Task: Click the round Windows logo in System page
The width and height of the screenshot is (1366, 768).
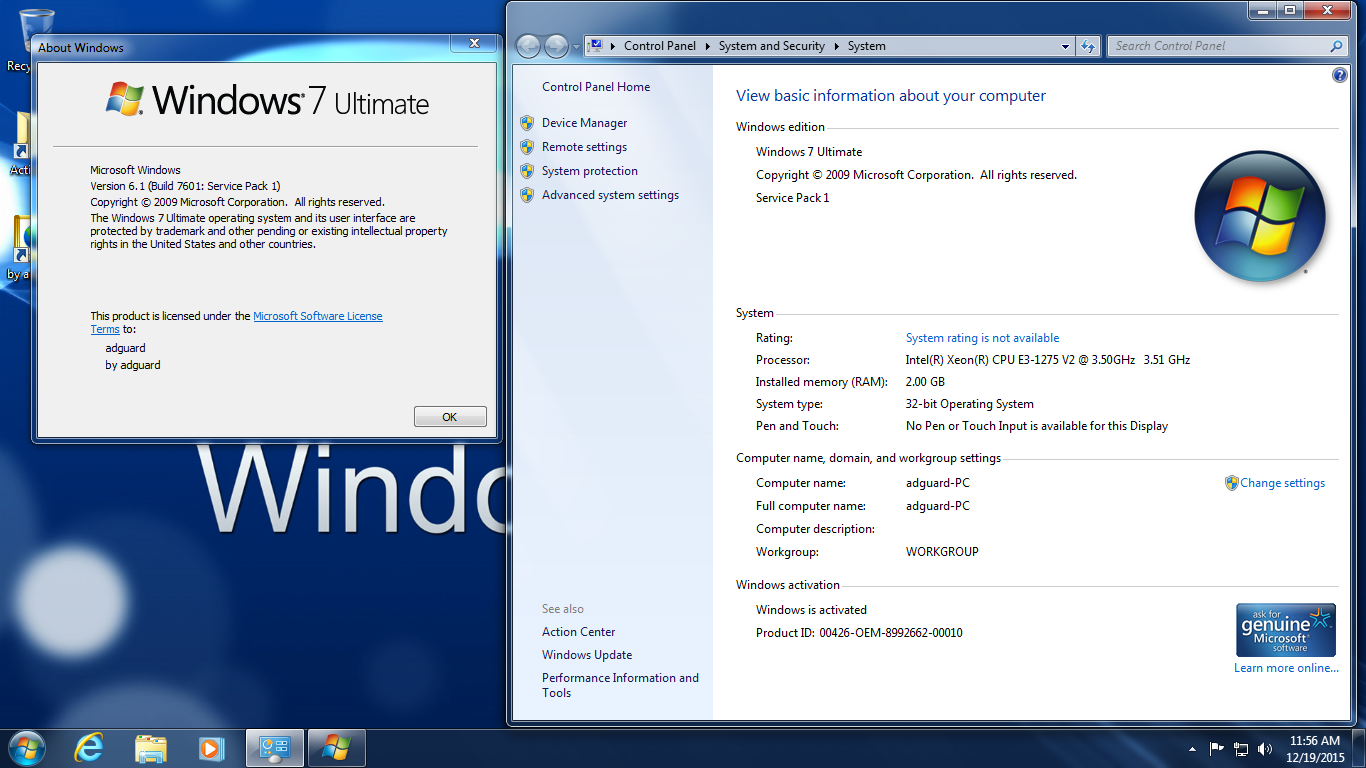Action: click(1259, 217)
